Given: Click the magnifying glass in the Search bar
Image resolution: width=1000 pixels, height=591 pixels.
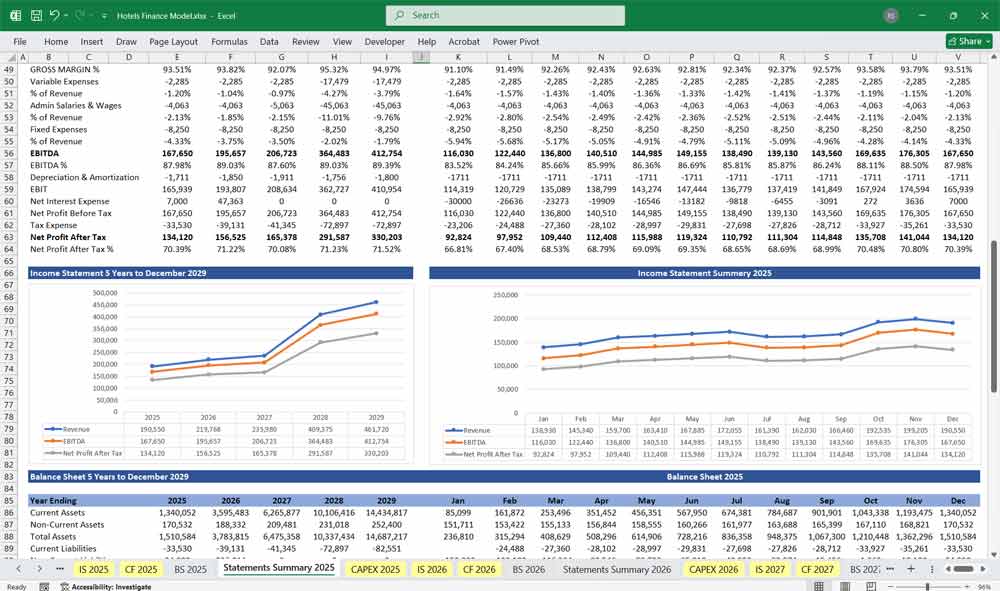Looking at the screenshot, I should coord(400,15).
